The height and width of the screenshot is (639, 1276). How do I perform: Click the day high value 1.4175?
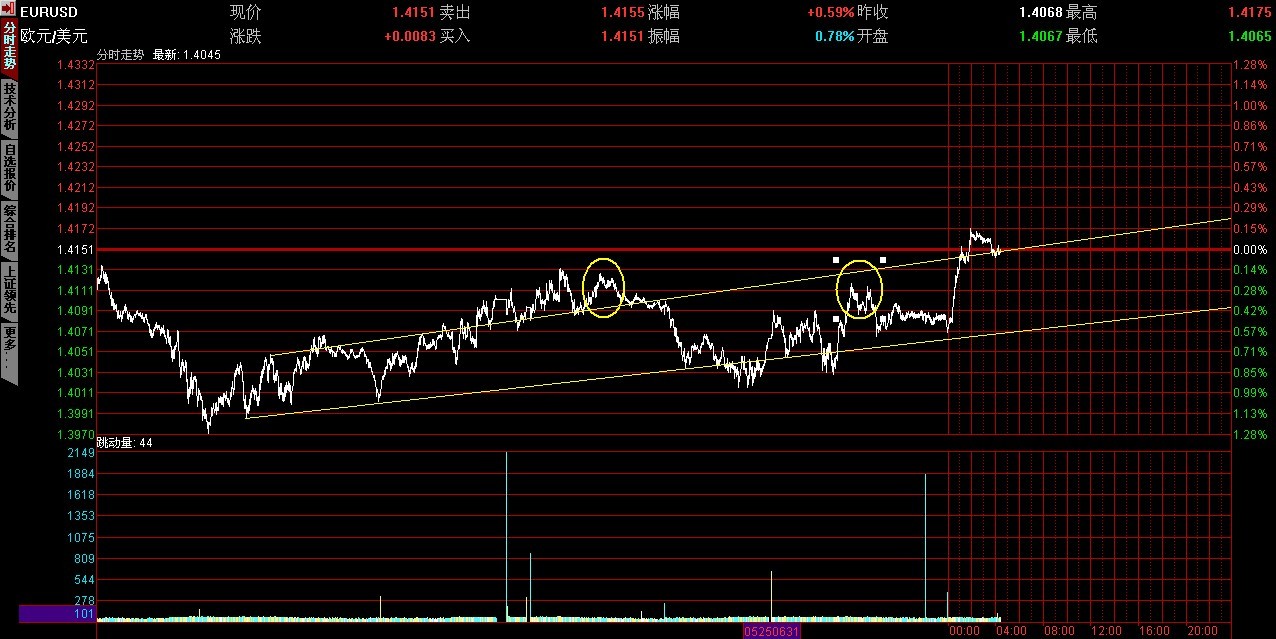[1249, 13]
